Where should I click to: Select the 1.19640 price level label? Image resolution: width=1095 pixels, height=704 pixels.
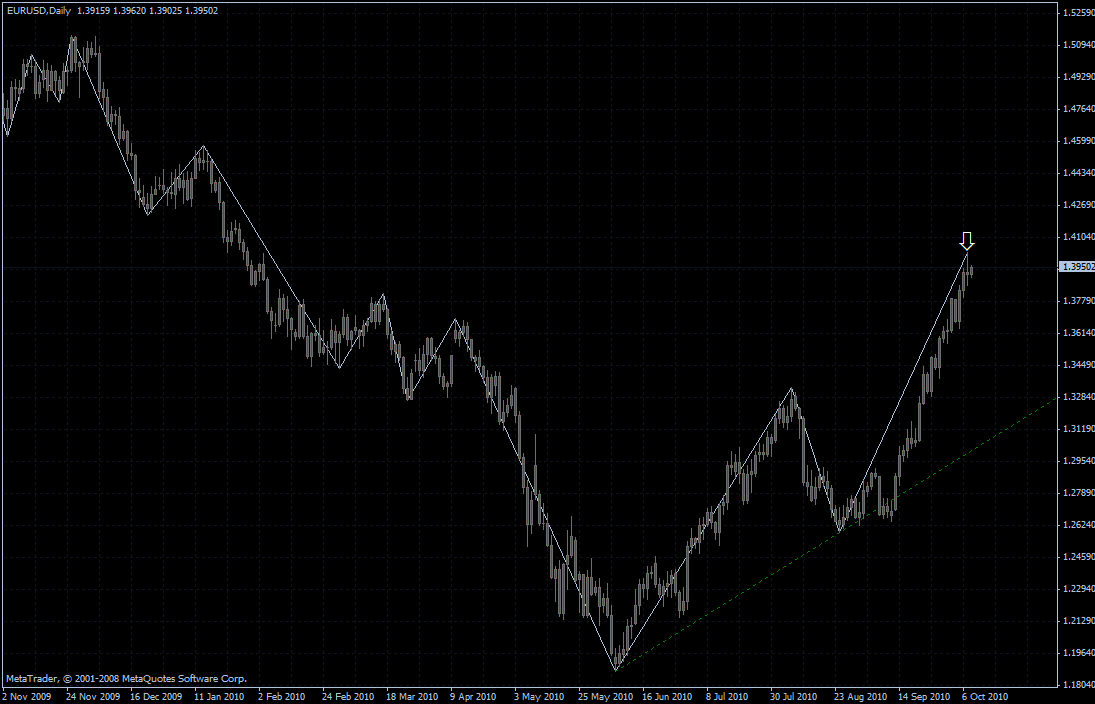1079,653
